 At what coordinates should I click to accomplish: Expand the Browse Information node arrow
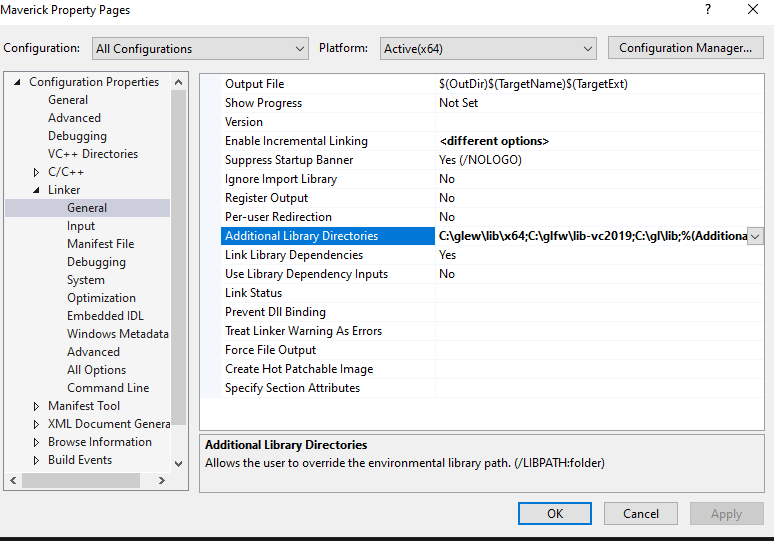tap(36, 442)
